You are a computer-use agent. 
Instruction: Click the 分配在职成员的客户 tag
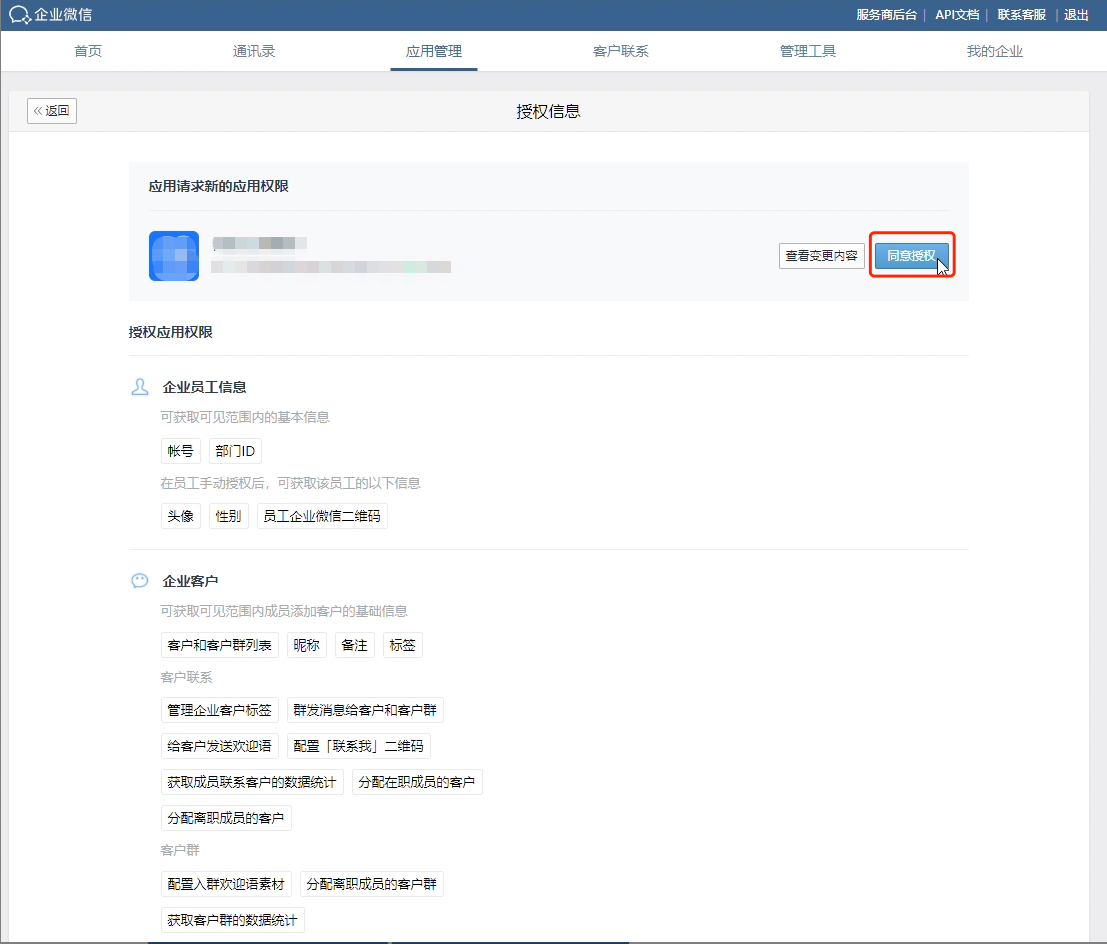(417, 782)
